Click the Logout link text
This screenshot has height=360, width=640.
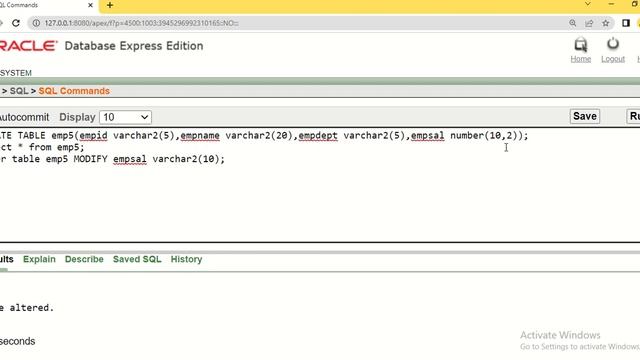[x=613, y=59]
